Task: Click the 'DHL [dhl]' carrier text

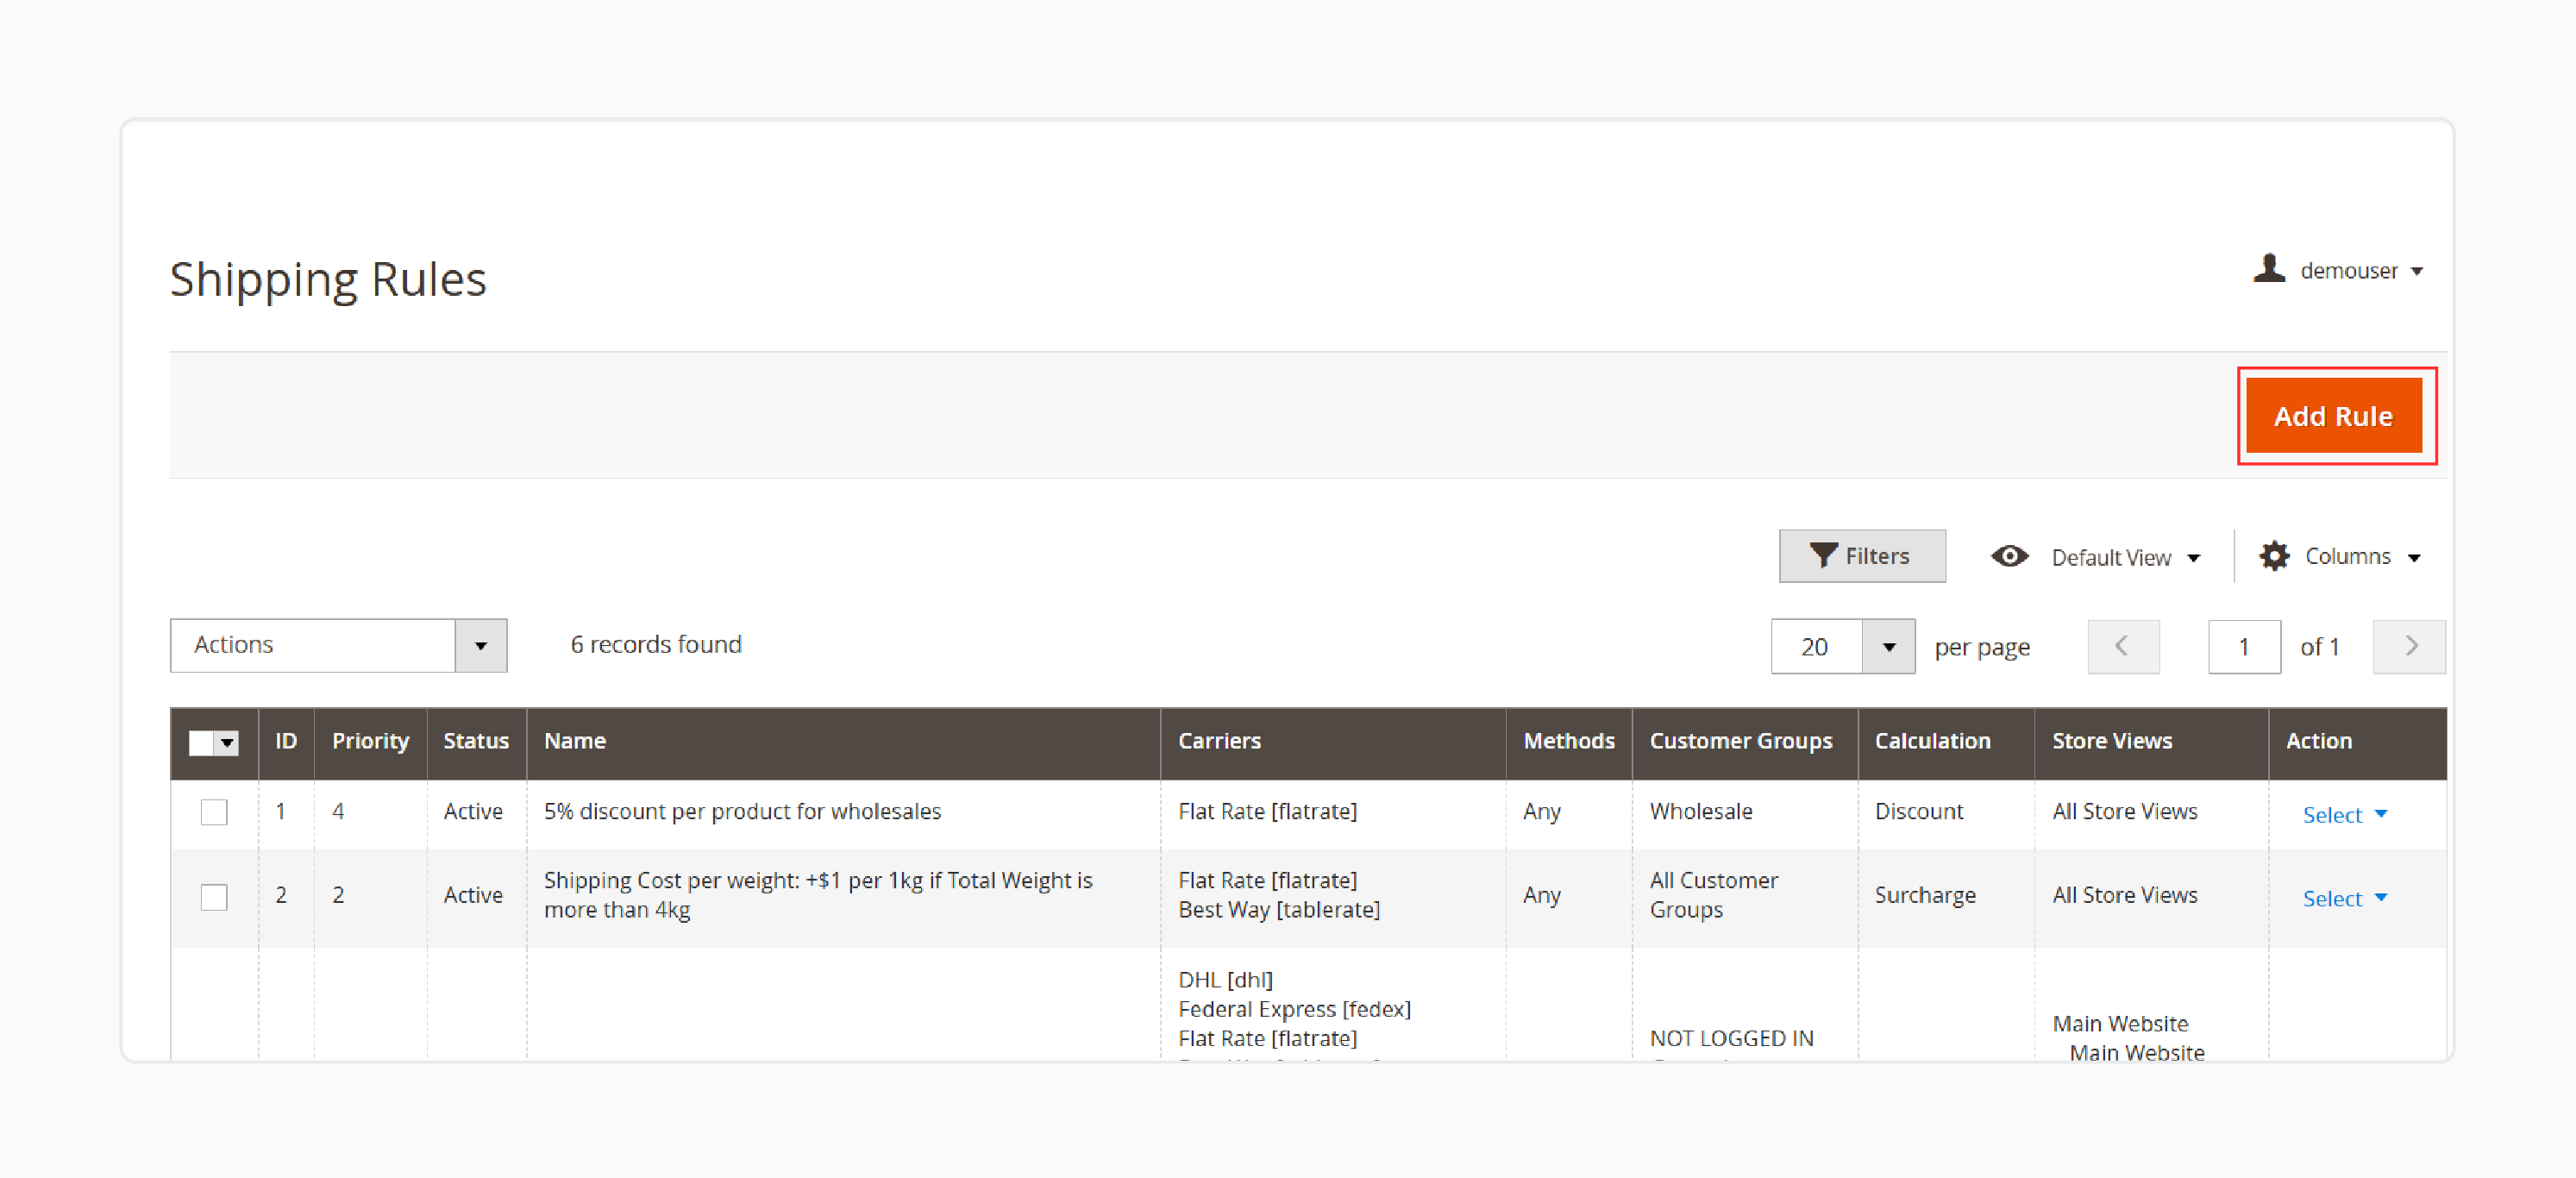Action: (x=1225, y=980)
